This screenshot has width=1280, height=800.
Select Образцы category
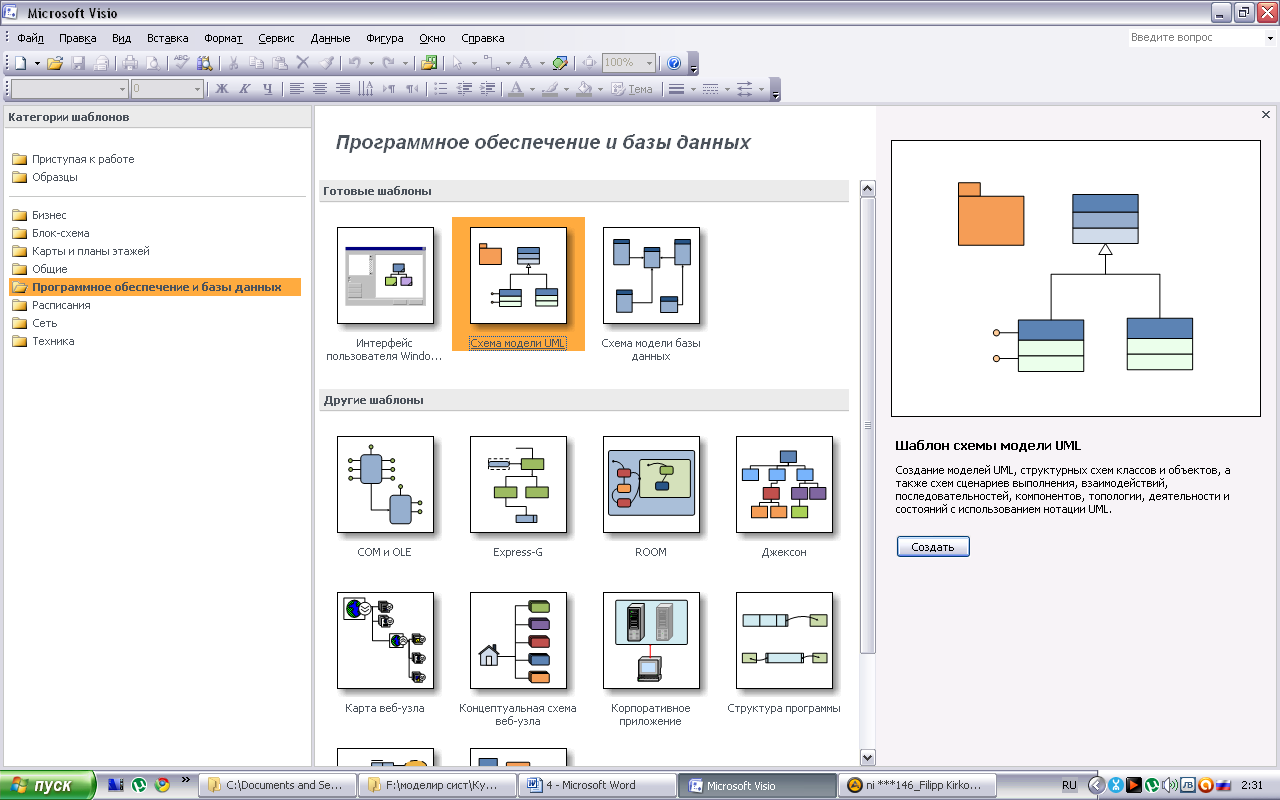(45, 177)
